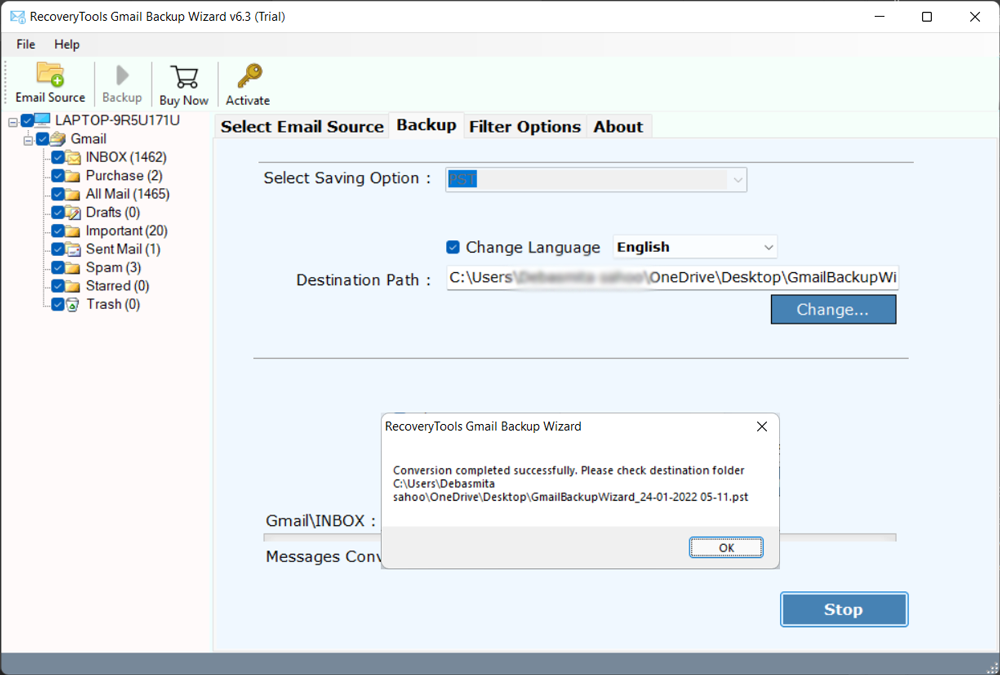Uncheck the All Mail (1465) checkbox

point(58,194)
